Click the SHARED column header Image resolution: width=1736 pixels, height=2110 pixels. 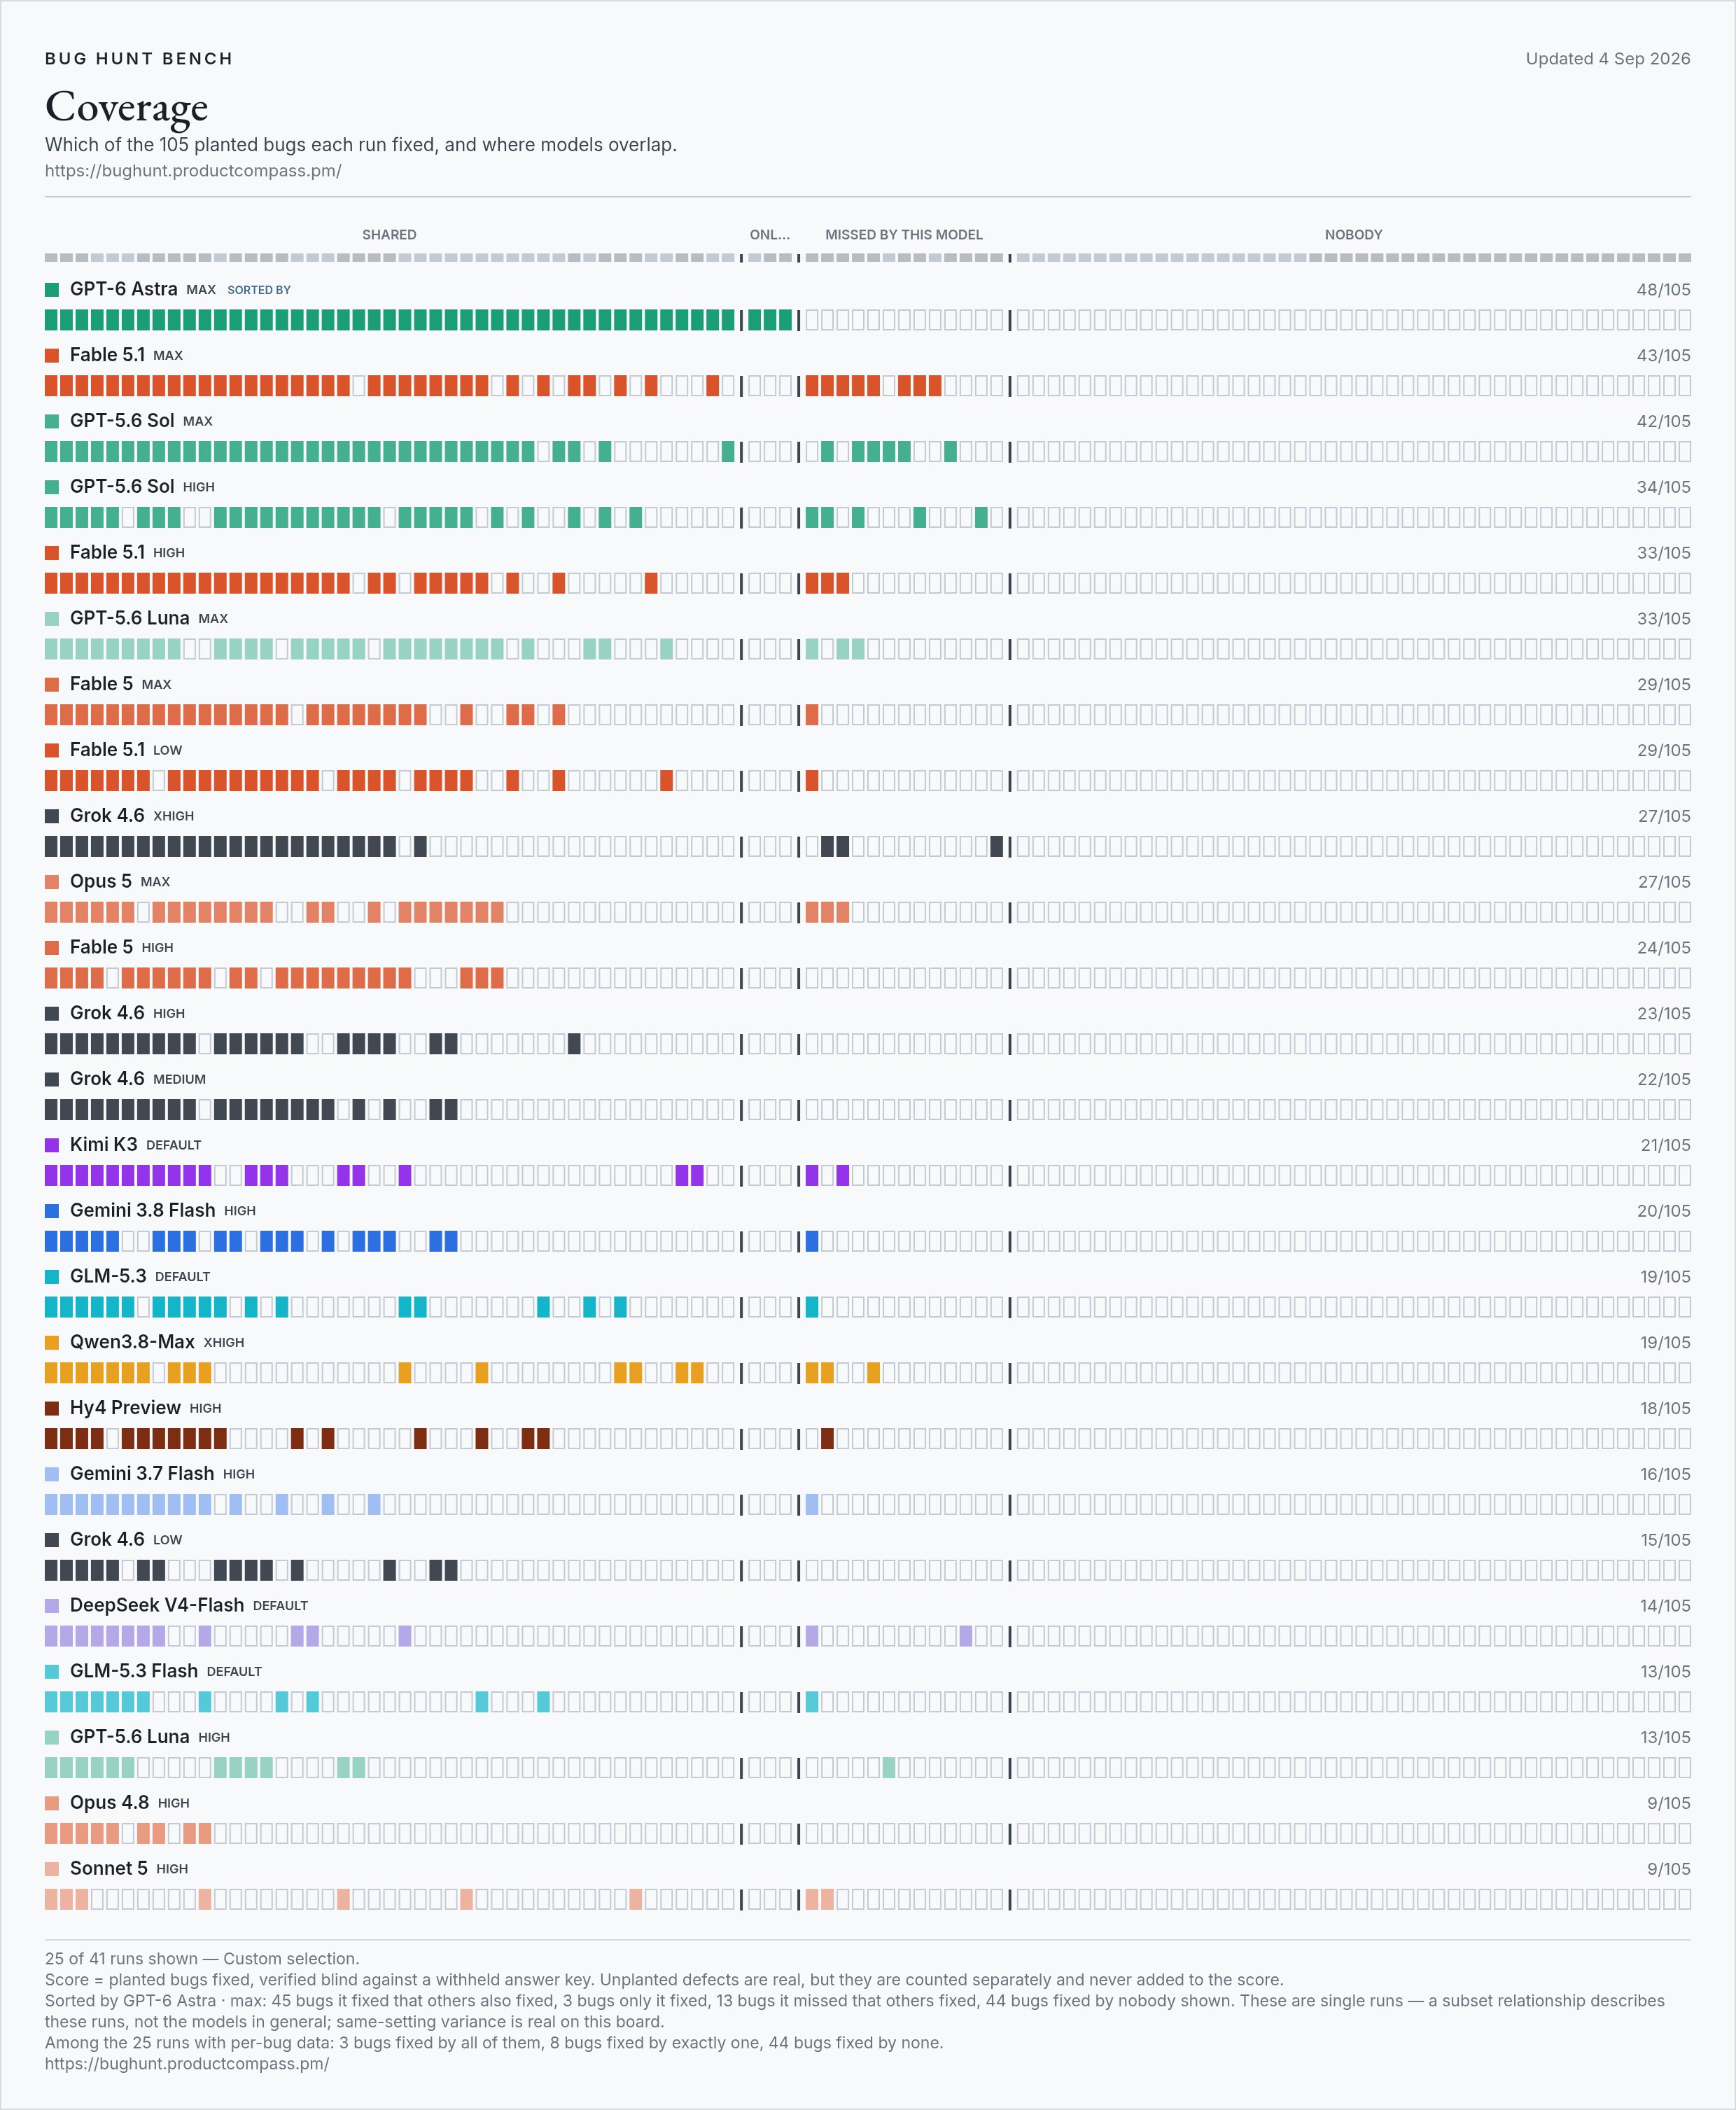coord(389,235)
